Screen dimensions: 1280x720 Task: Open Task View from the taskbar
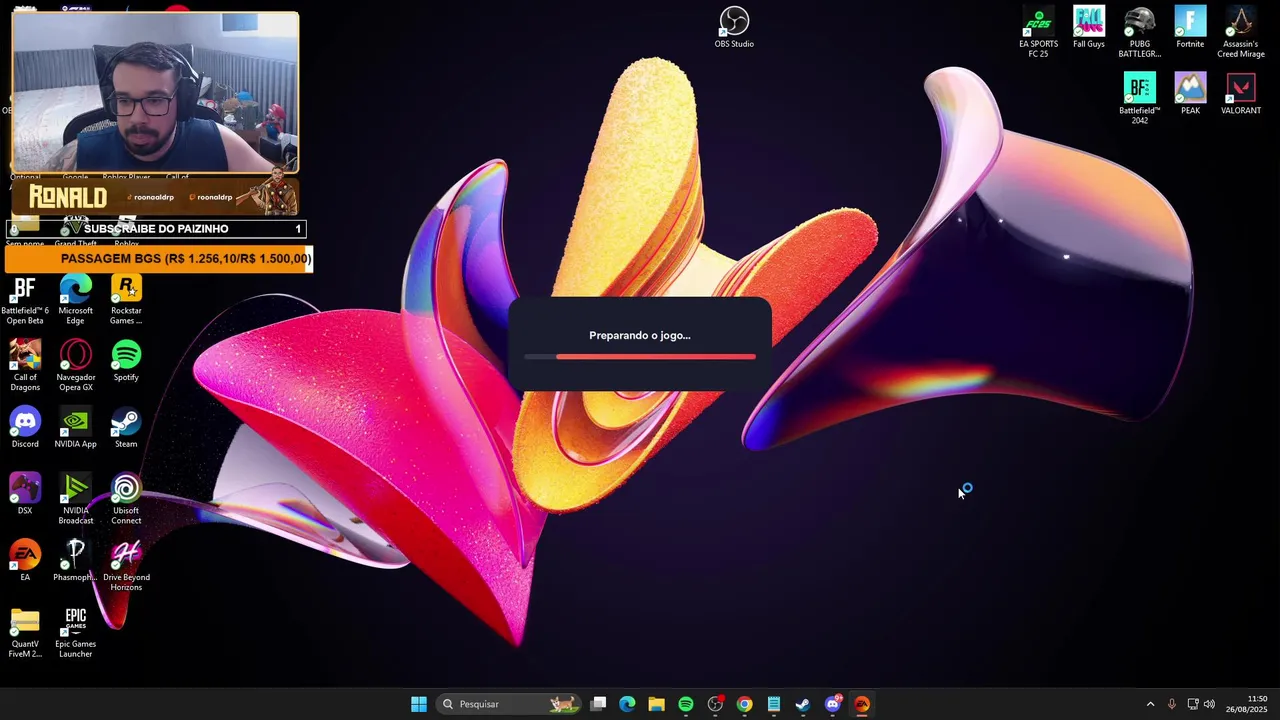click(x=598, y=704)
